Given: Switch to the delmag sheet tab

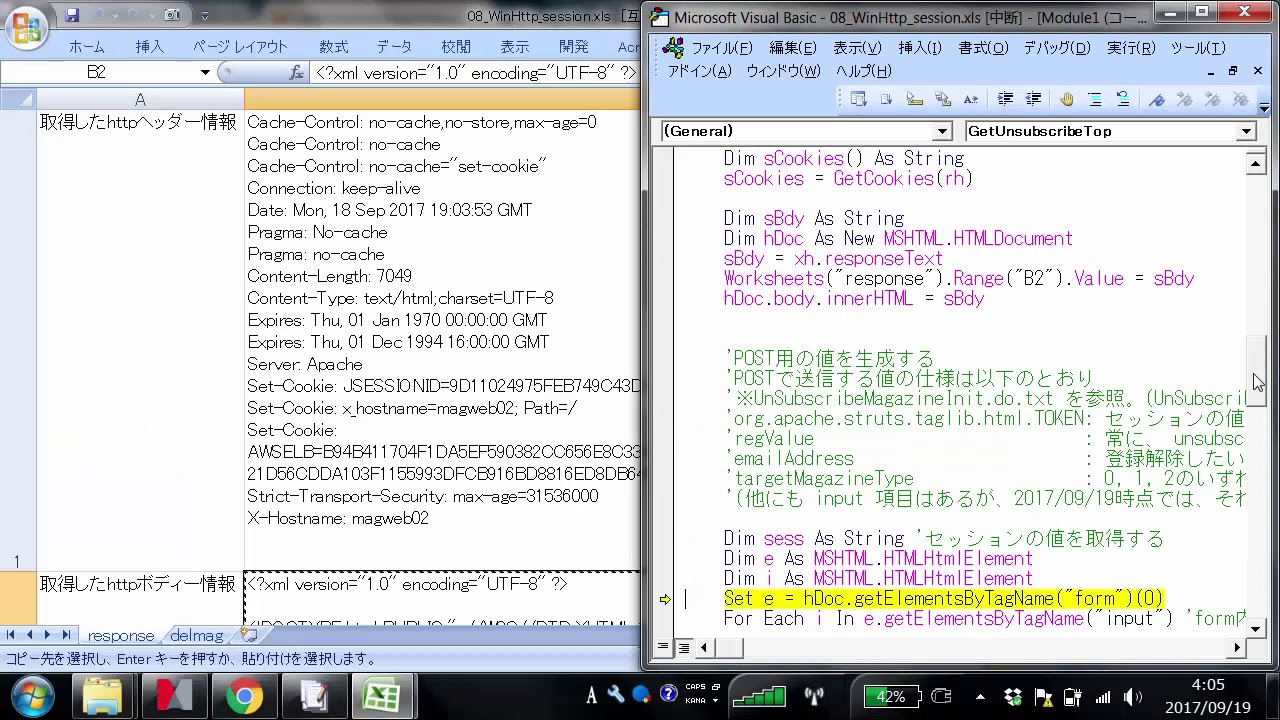Looking at the screenshot, I should (197, 635).
